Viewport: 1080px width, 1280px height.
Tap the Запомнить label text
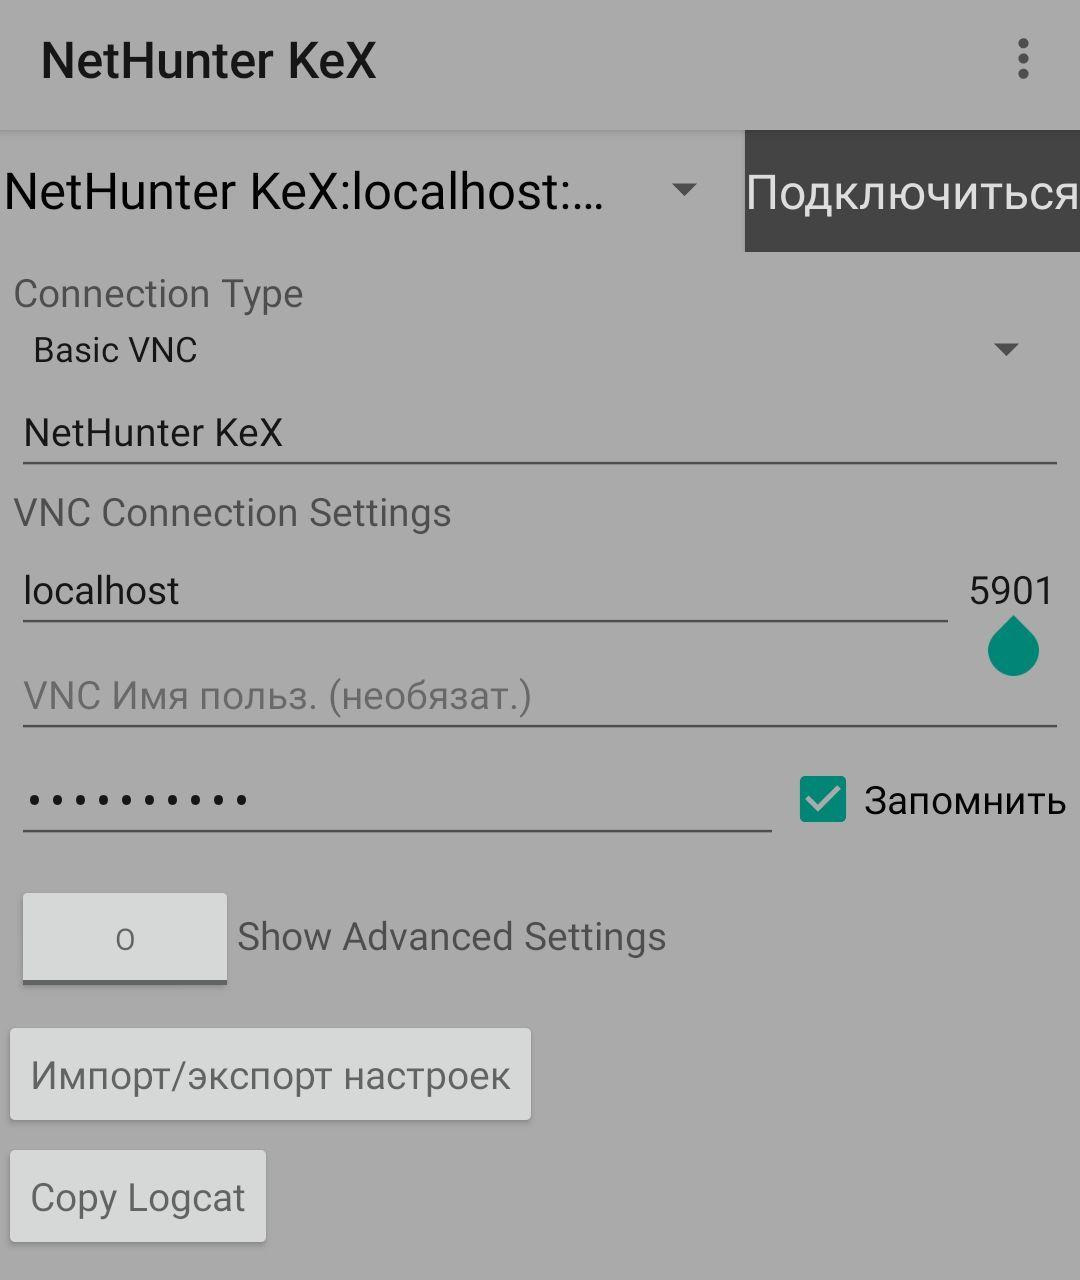click(x=964, y=801)
